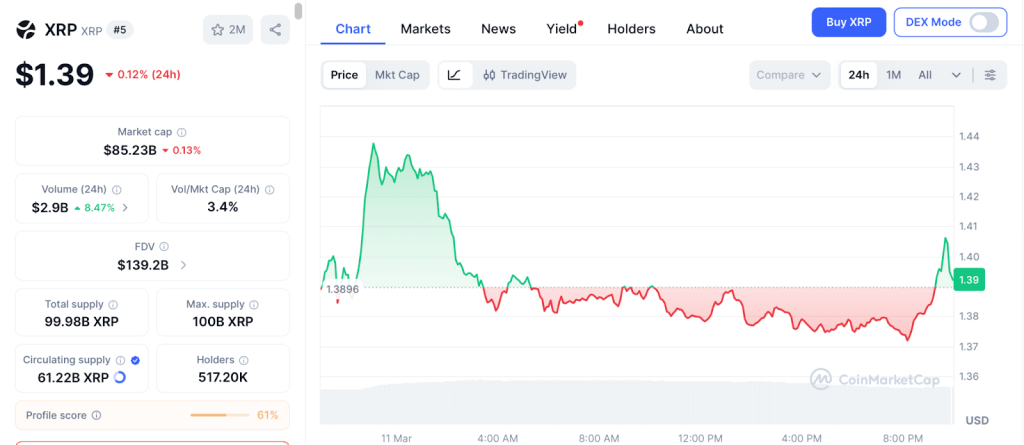Switch chart to Mkt Cap view

pos(397,75)
